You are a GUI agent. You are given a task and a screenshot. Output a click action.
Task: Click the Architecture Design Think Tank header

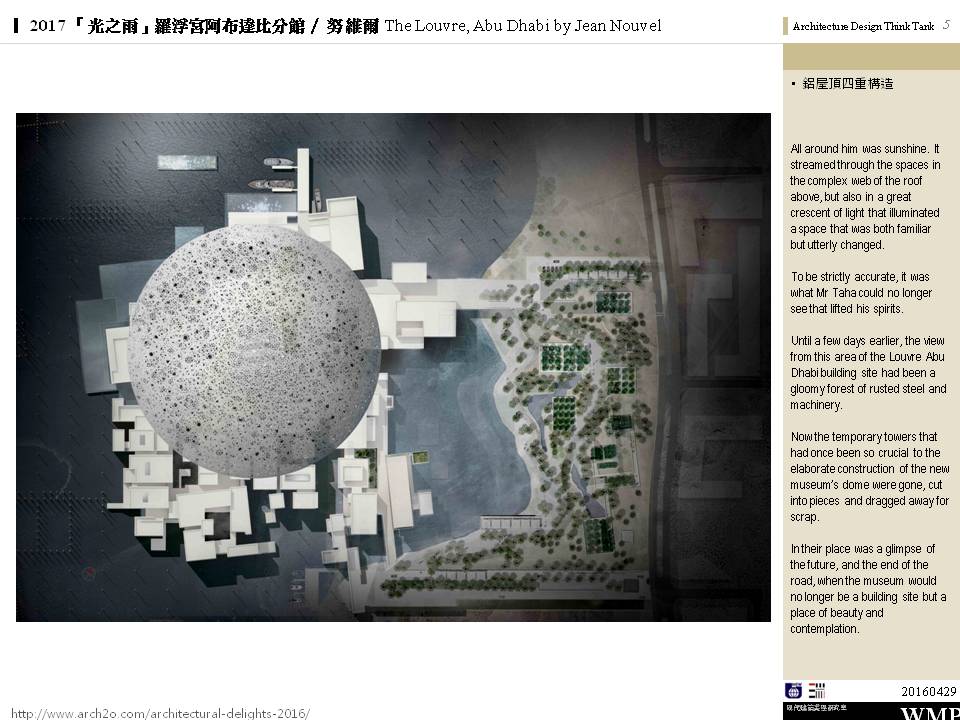(x=862, y=27)
